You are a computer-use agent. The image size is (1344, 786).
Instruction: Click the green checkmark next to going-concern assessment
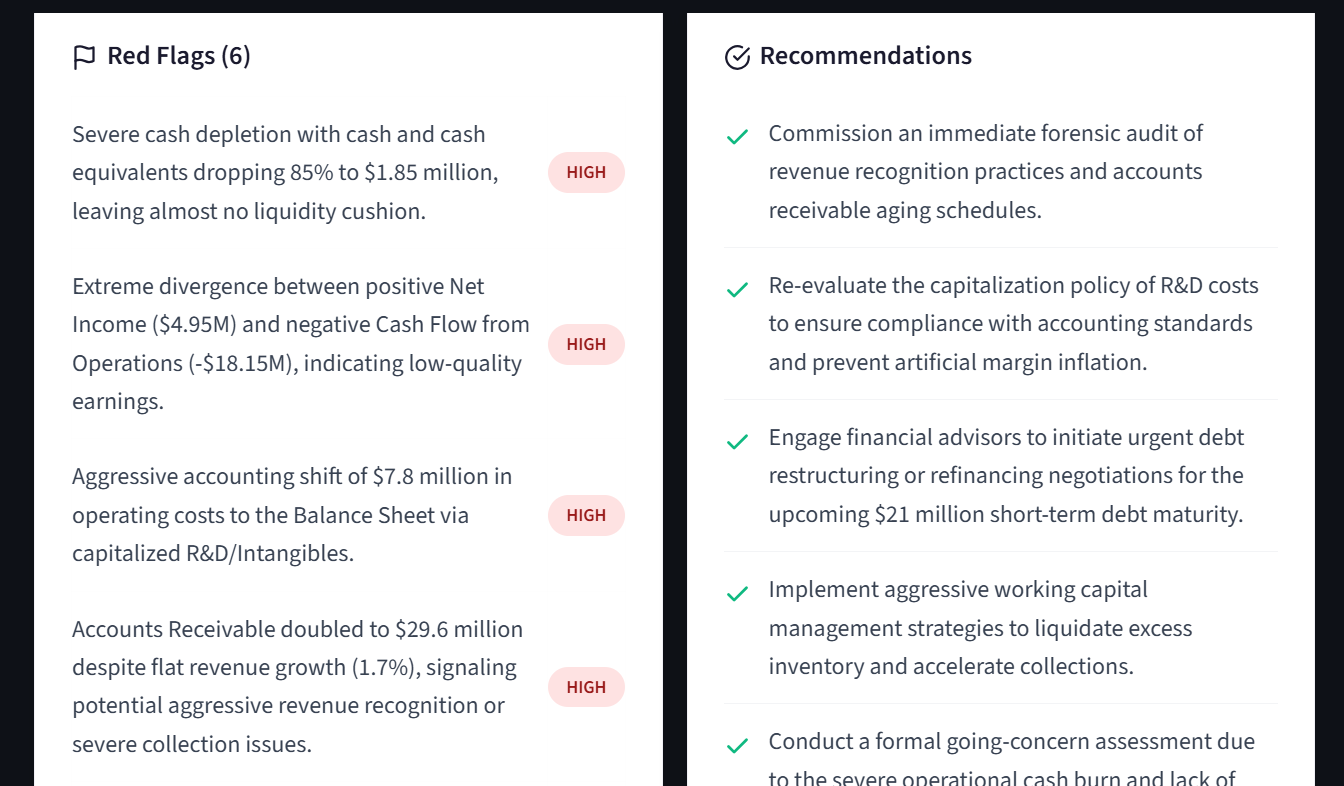pyautogui.click(x=737, y=746)
